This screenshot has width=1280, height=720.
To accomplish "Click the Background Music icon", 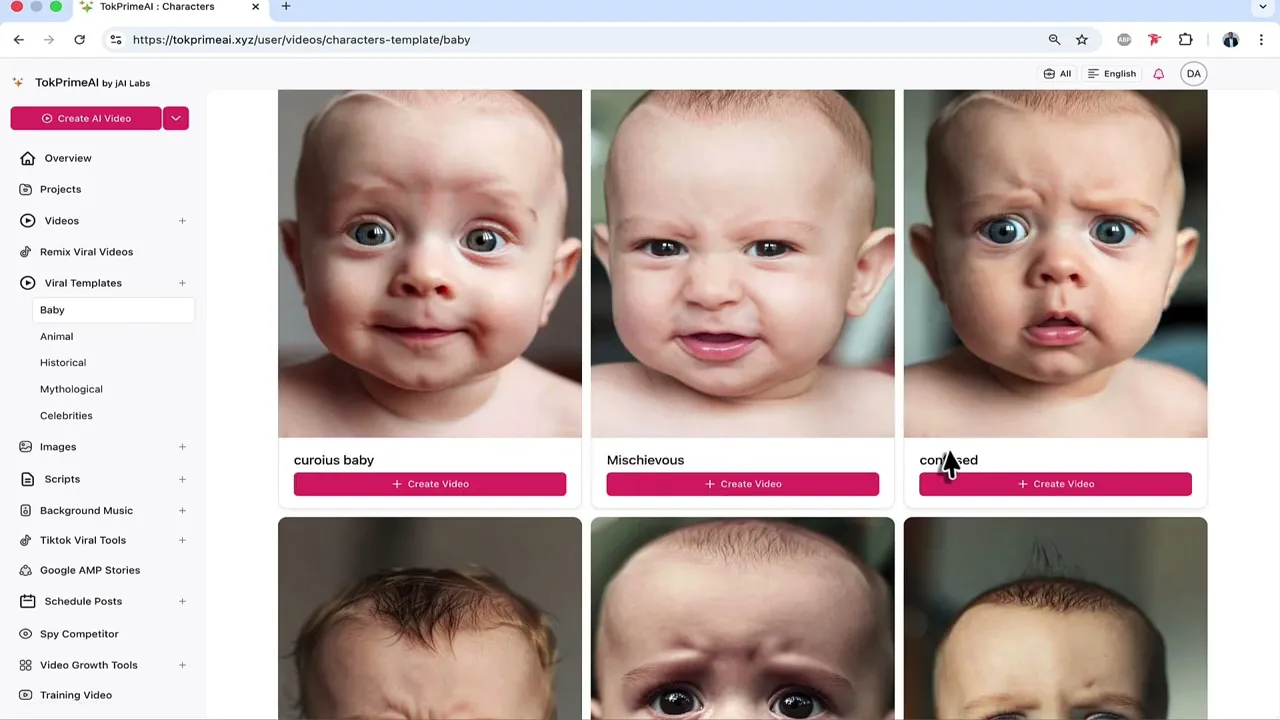I will pos(27,510).
